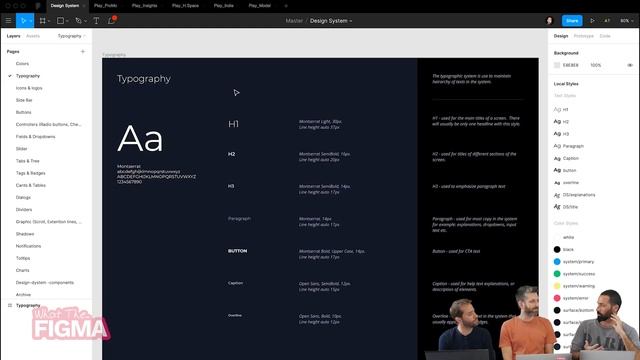Select the Pen tool
Viewport: 640px width, 360px height.
point(78,20)
